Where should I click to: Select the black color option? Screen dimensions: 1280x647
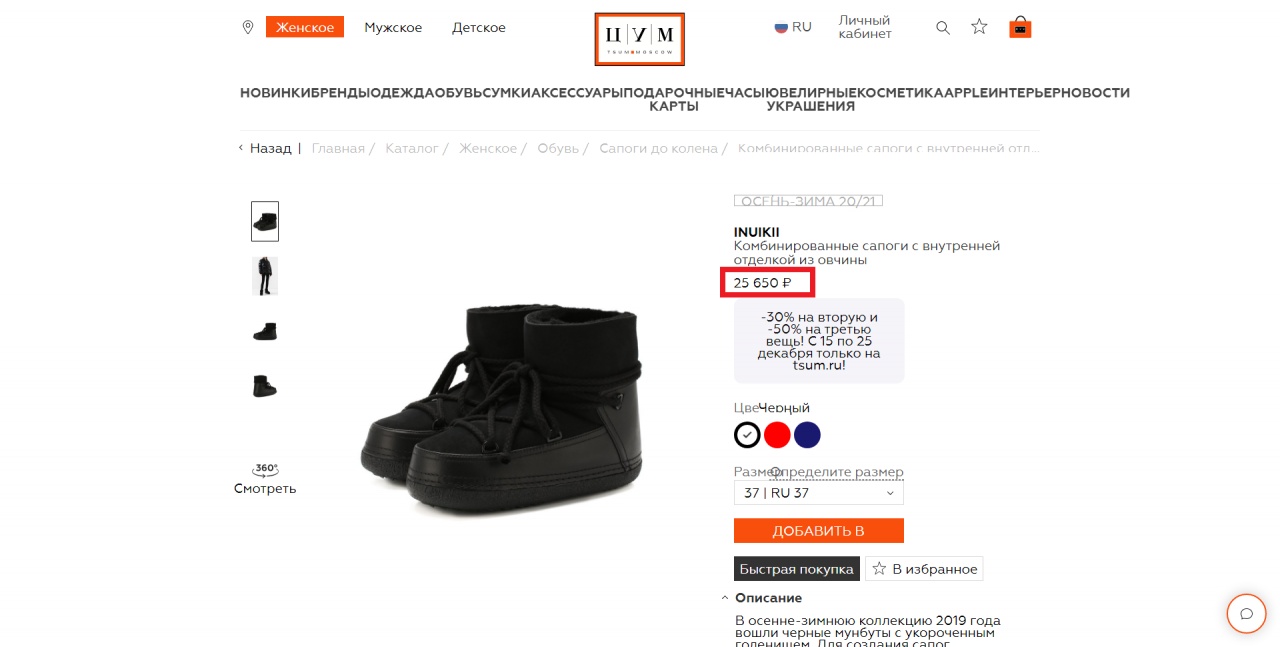click(x=747, y=435)
